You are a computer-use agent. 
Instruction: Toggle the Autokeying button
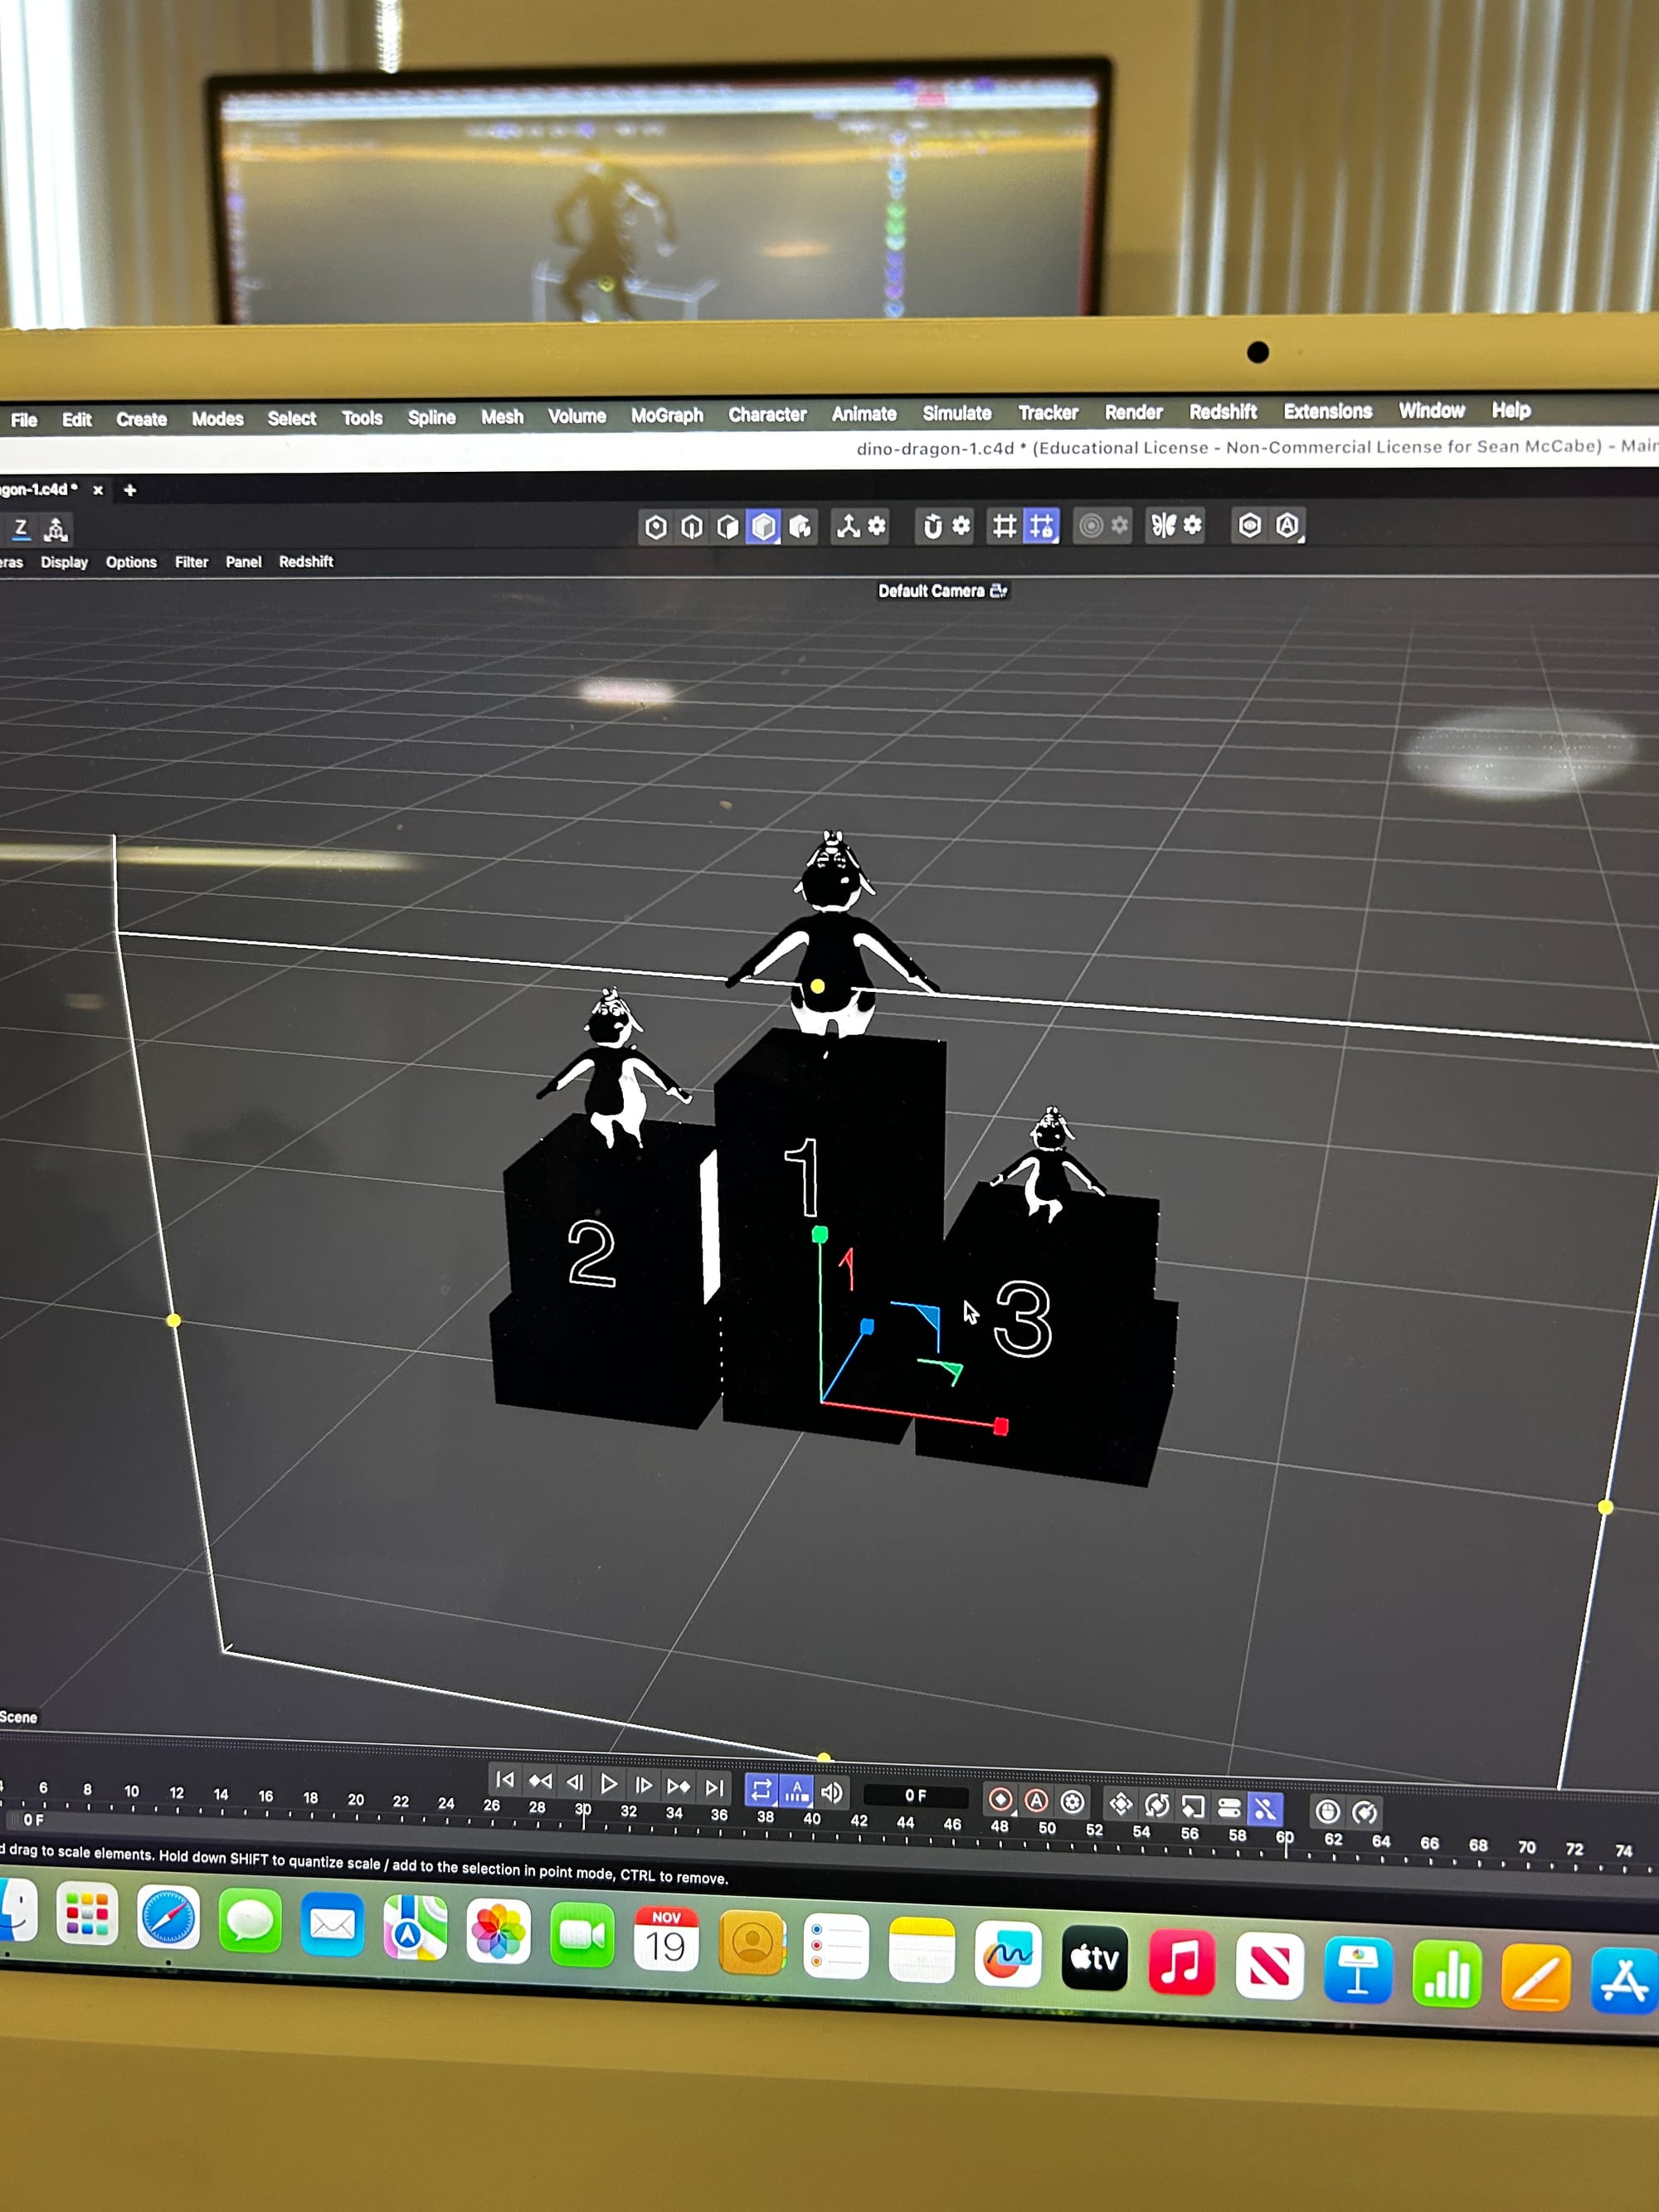[x=1036, y=1801]
